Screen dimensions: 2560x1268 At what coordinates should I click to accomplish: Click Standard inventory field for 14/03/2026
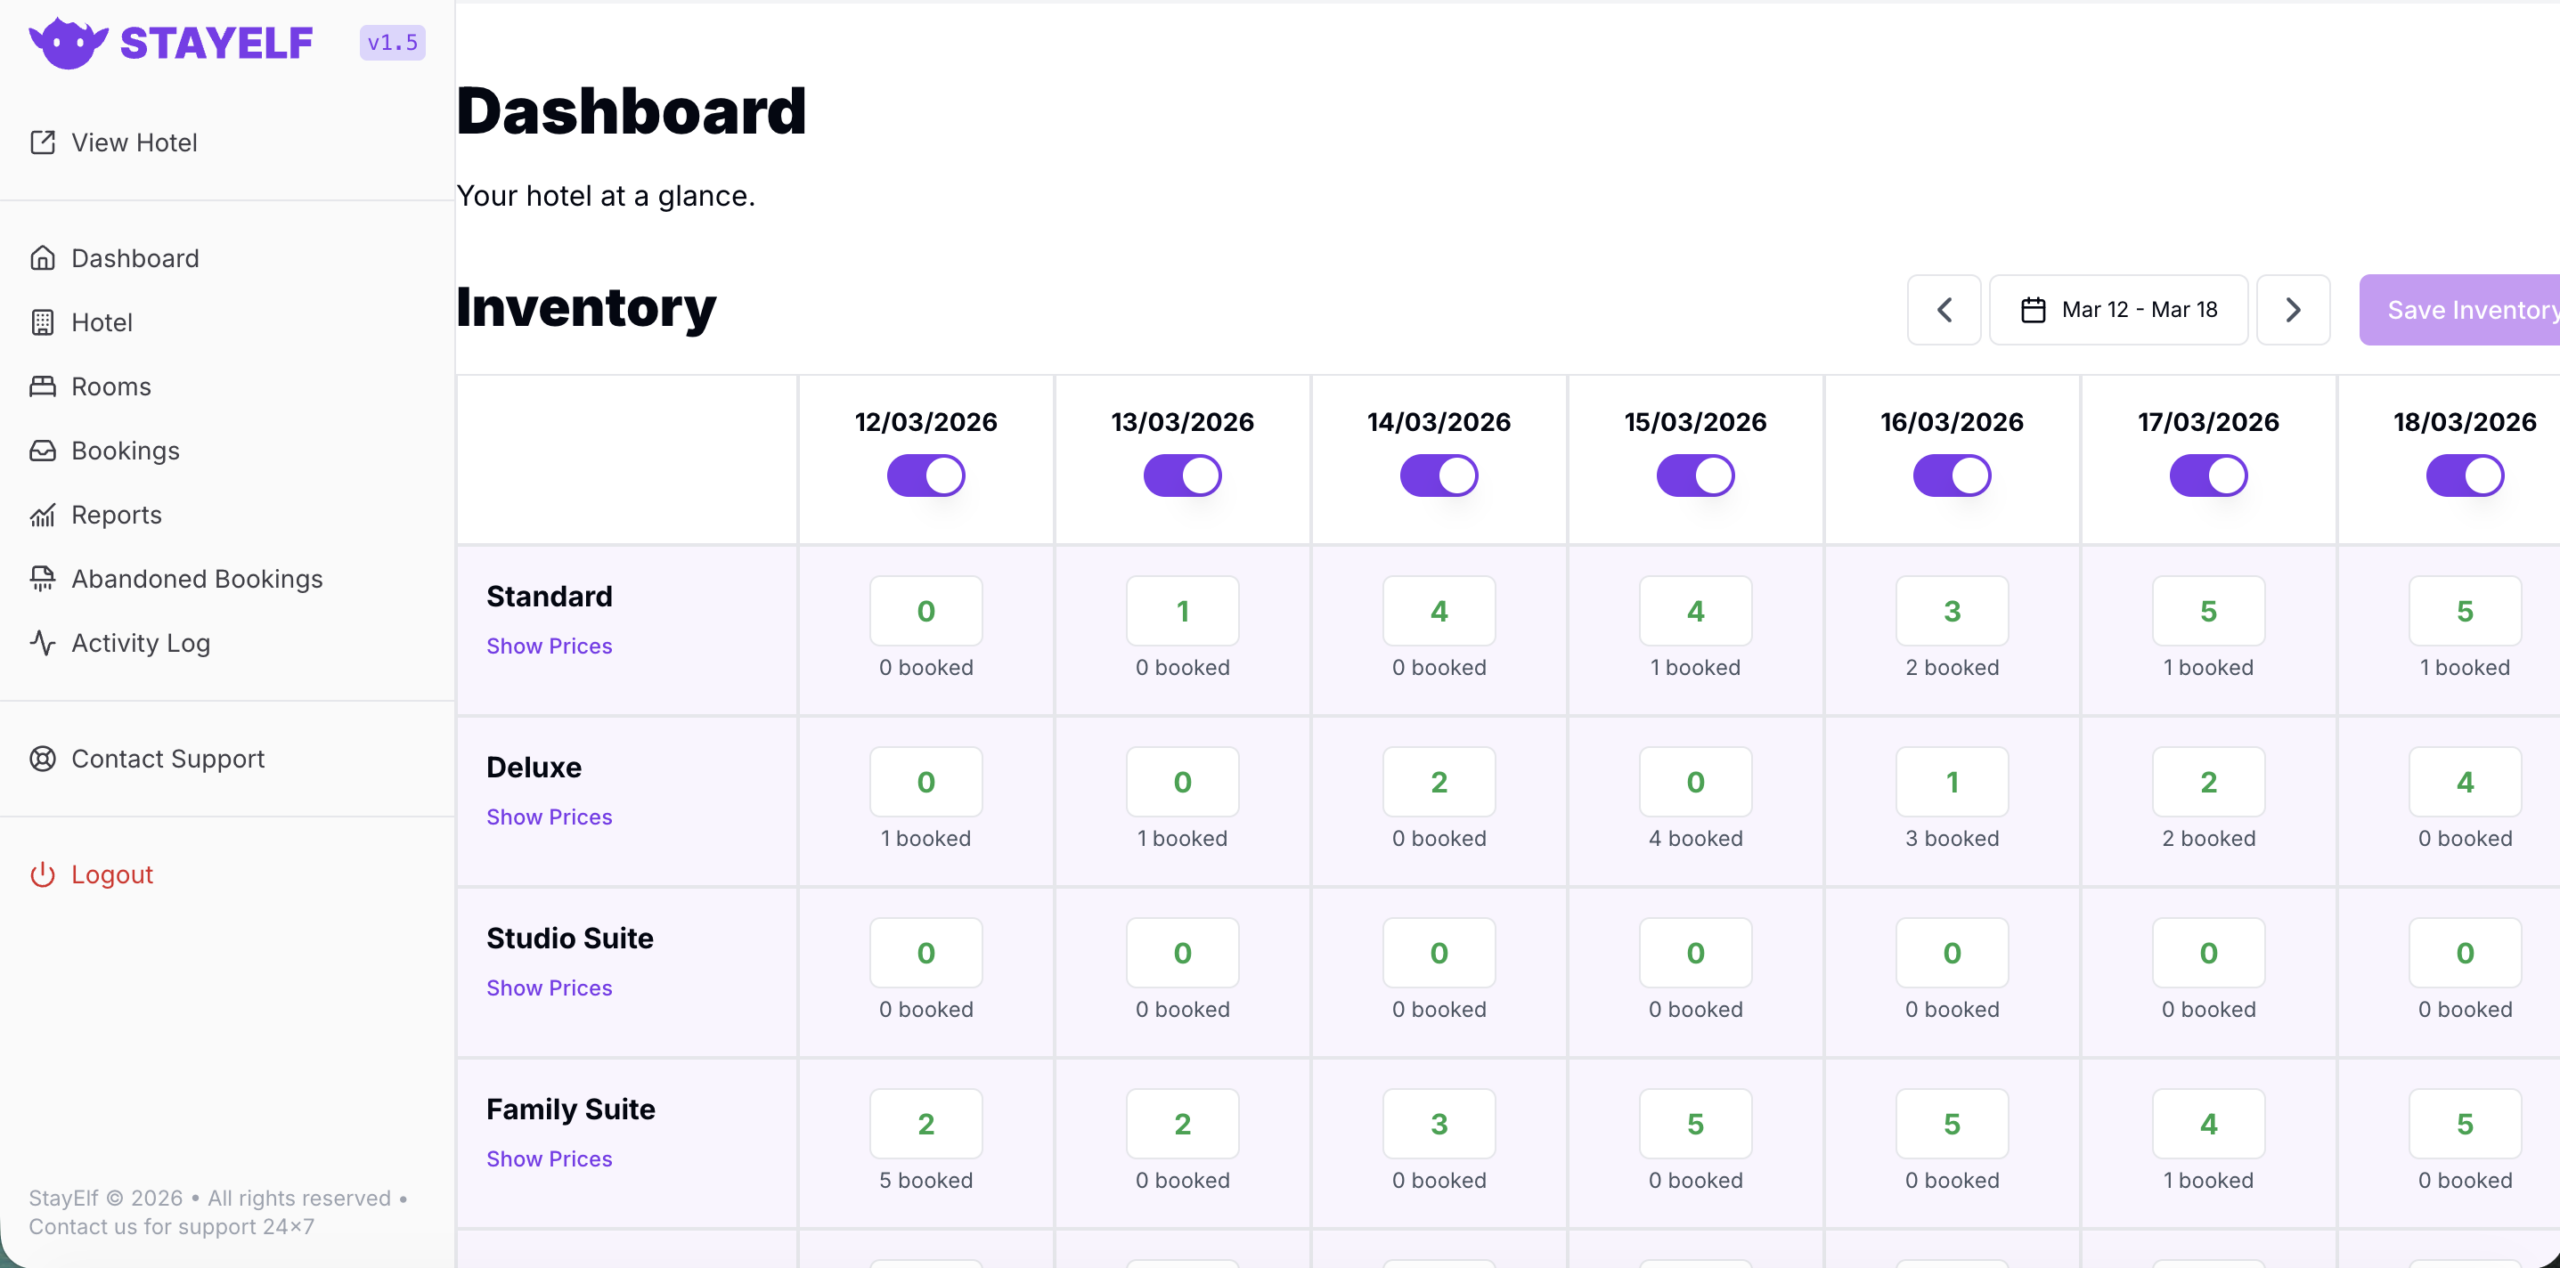pyautogui.click(x=1439, y=611)
